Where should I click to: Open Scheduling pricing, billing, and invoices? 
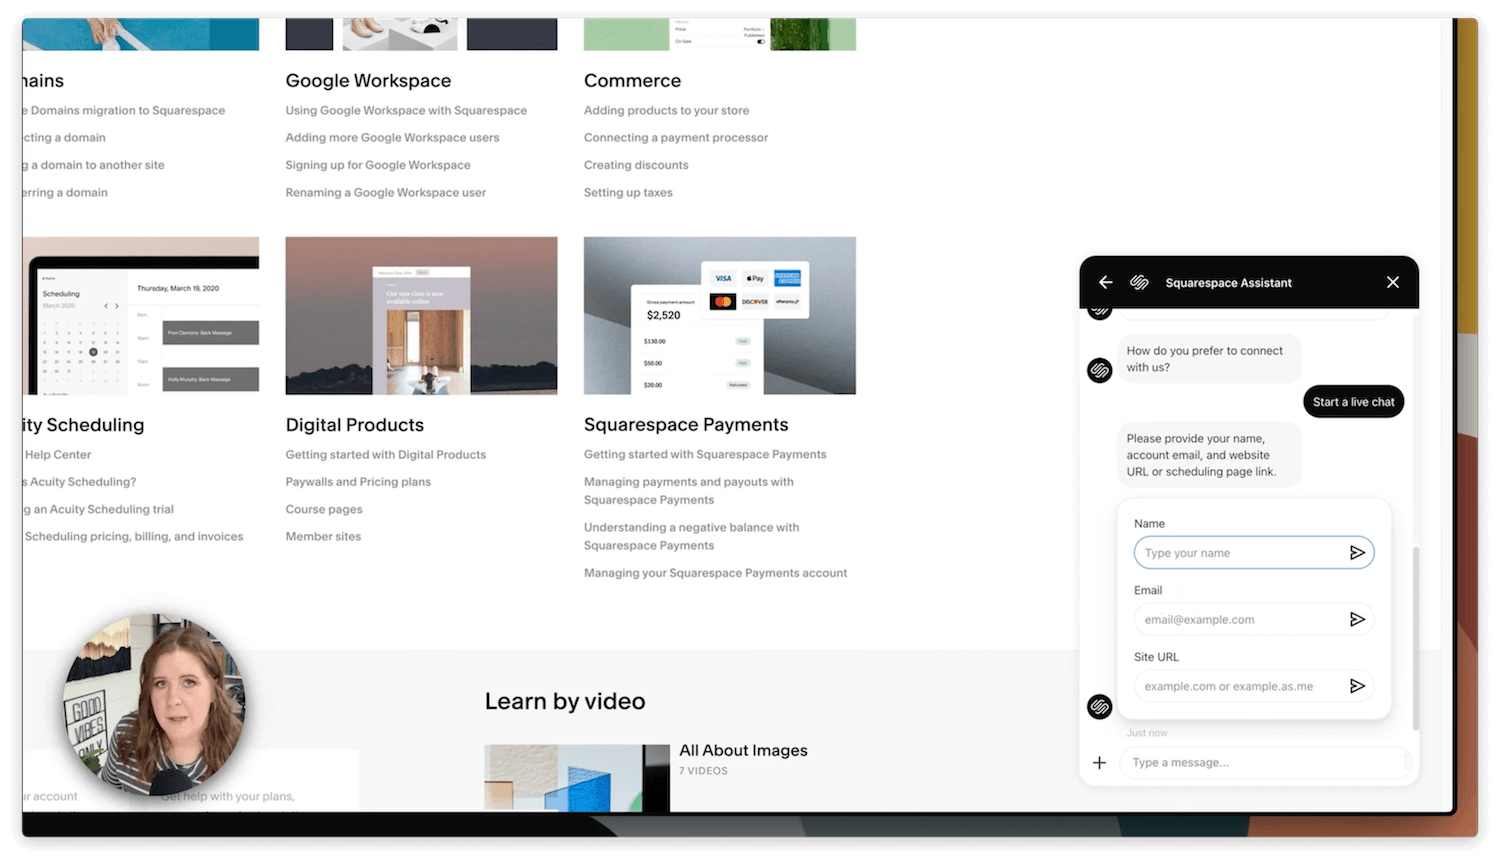(134, 537)
